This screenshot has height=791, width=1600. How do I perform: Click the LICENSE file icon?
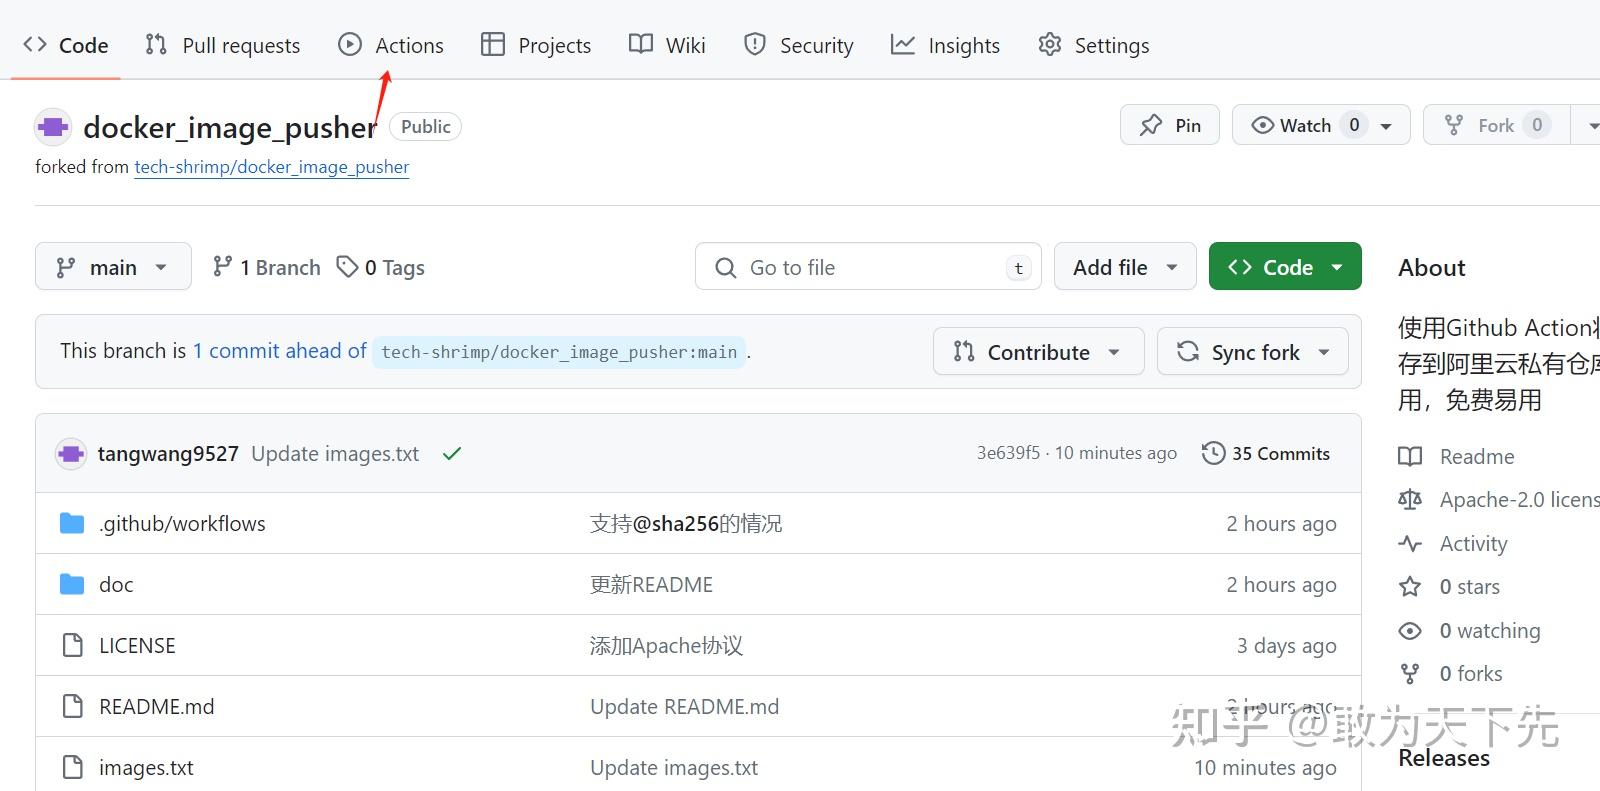tap(72, 645)
